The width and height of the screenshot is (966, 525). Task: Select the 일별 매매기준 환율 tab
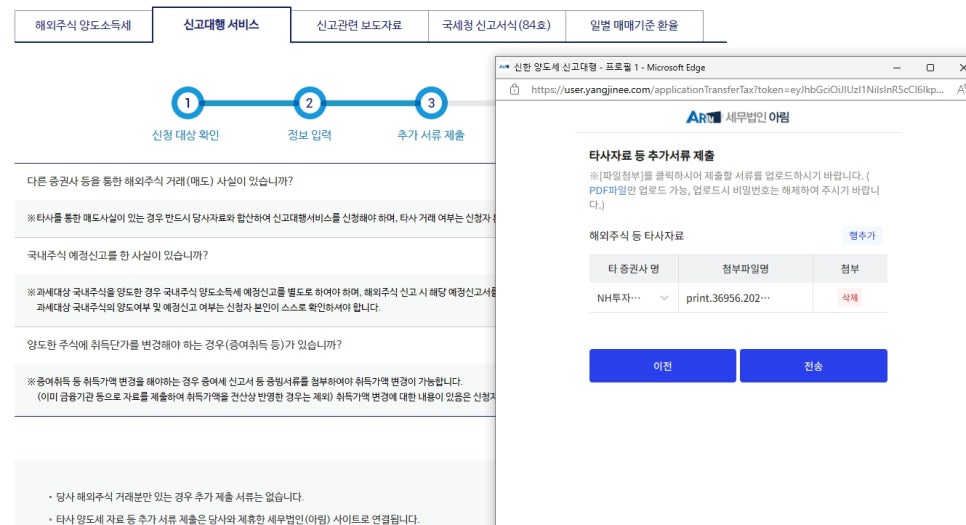tap(633, 25)
